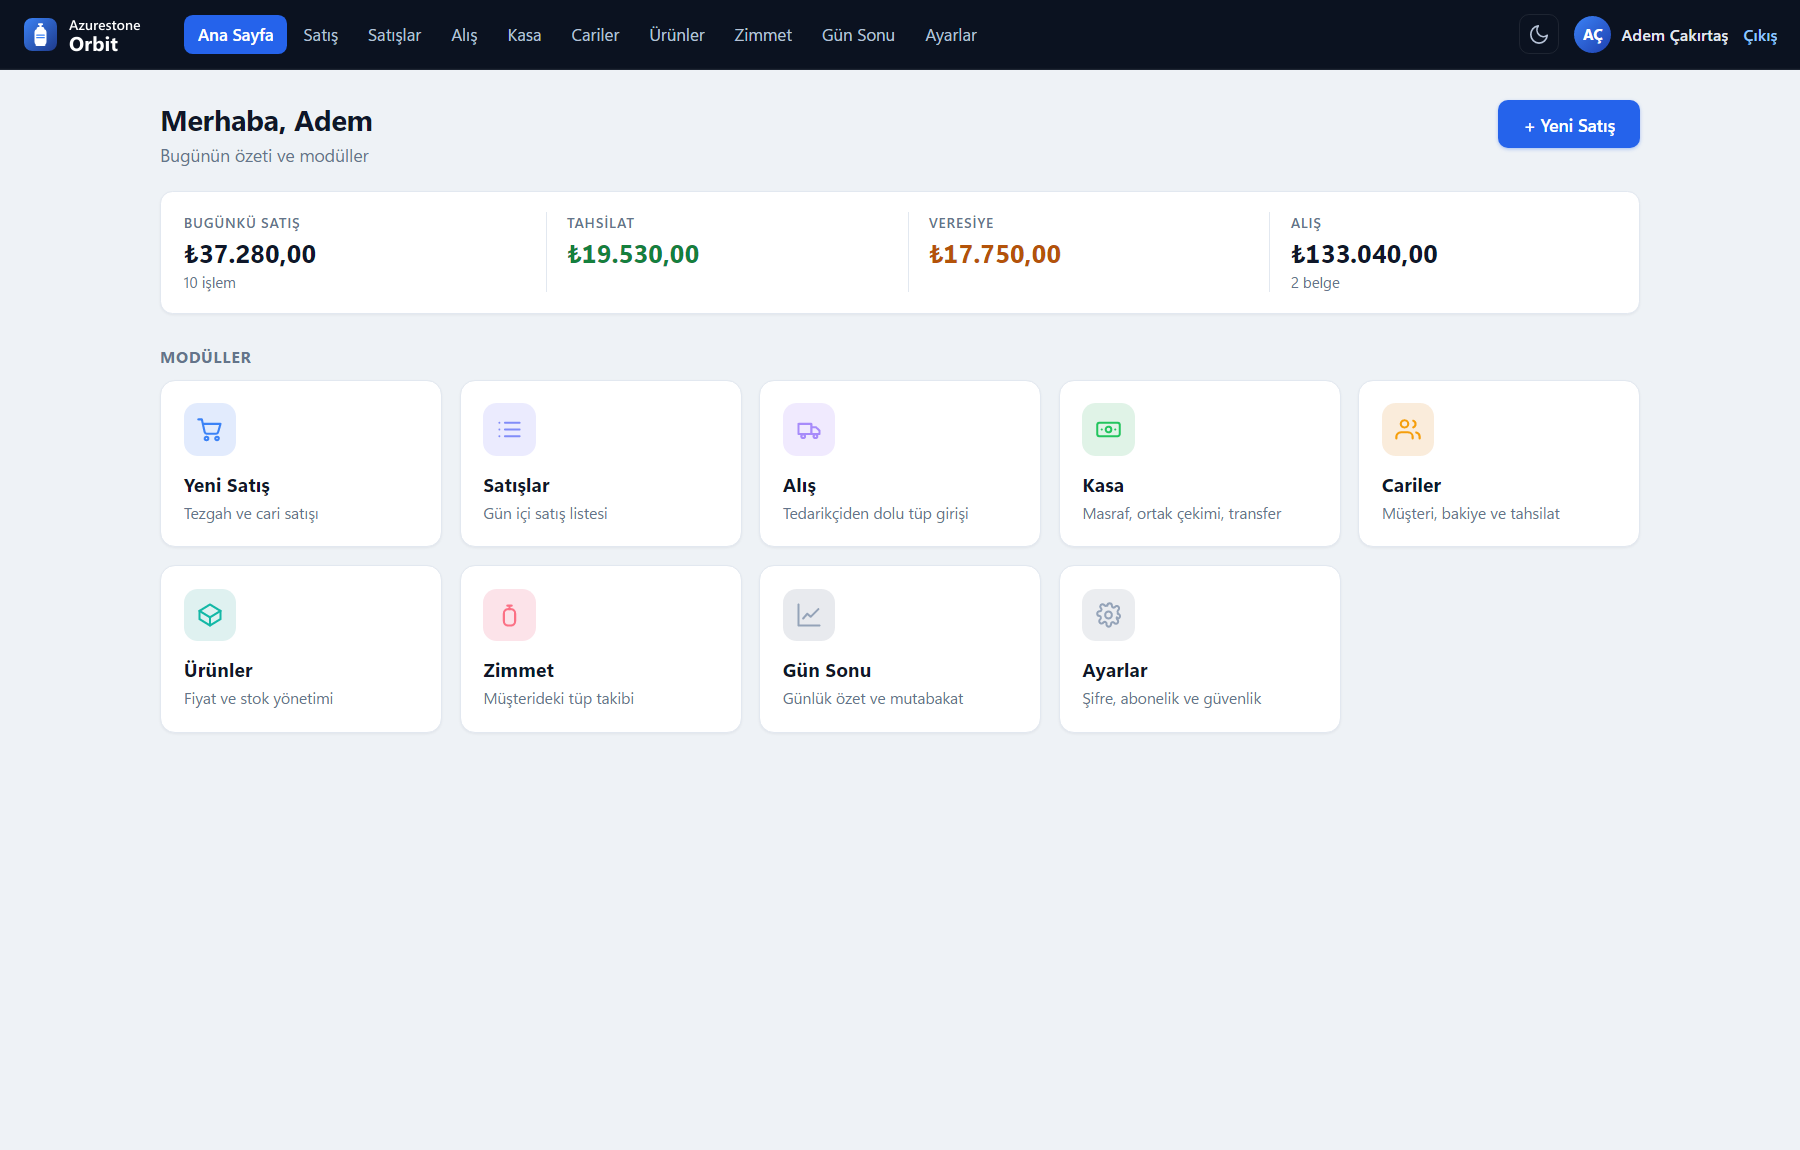
Task: Click the Kasa banknote icon
Action: (x=1108, y=430)
